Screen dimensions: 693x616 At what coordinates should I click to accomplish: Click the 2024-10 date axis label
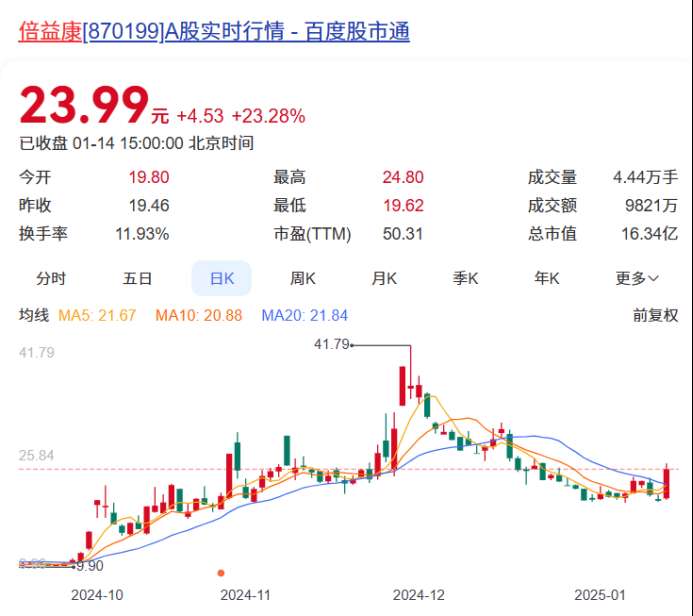[x=97, y=595]
